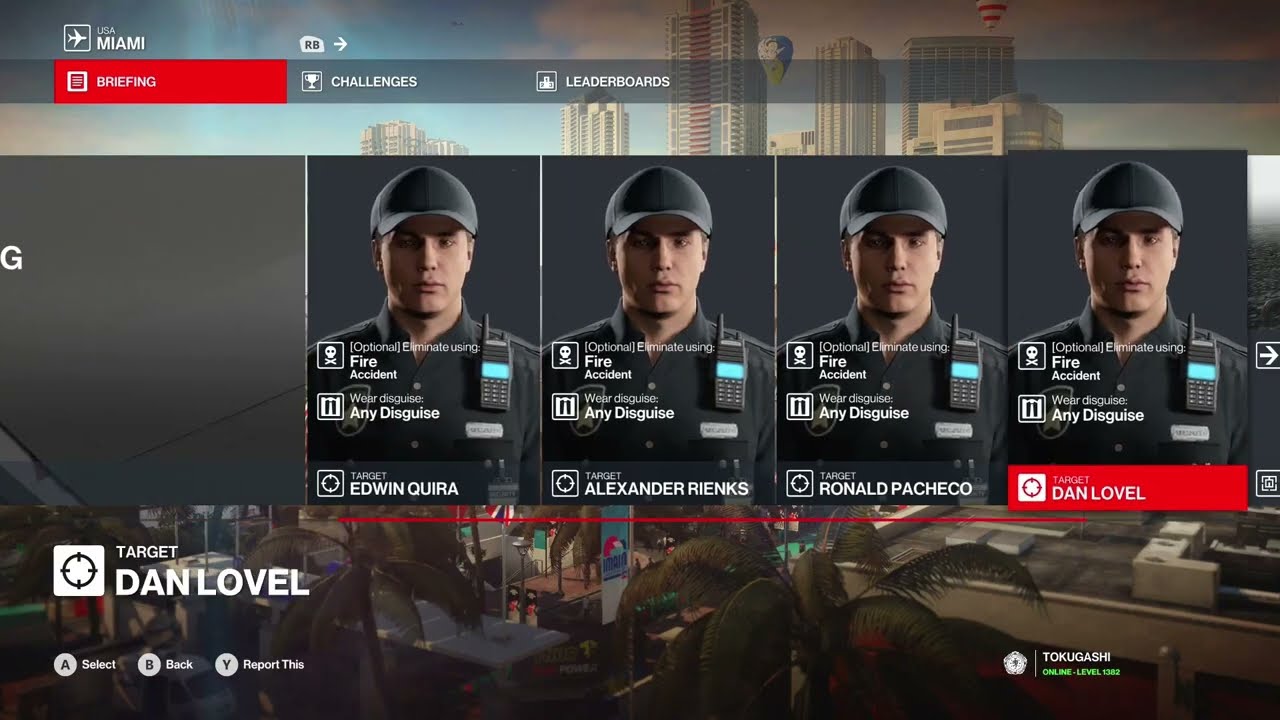Image resolution: width=1280 pixels, height=720 pixels.
Task: Select the Edwin Quira target card
Action: click(423, 330)
